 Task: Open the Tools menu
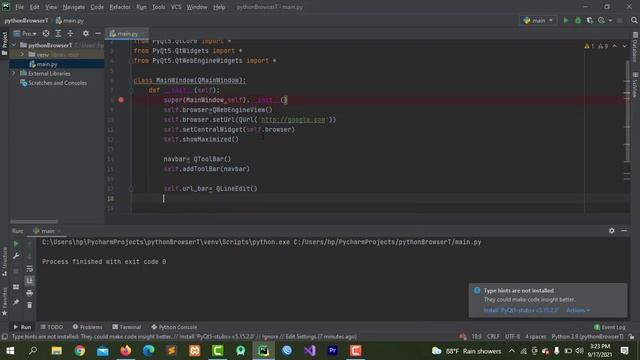tap(158, 7)
